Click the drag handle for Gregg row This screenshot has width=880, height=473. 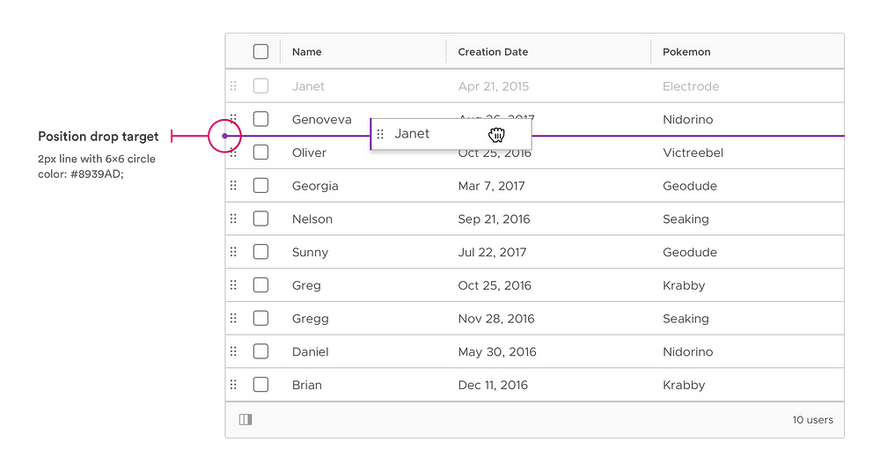pos(233,318)
